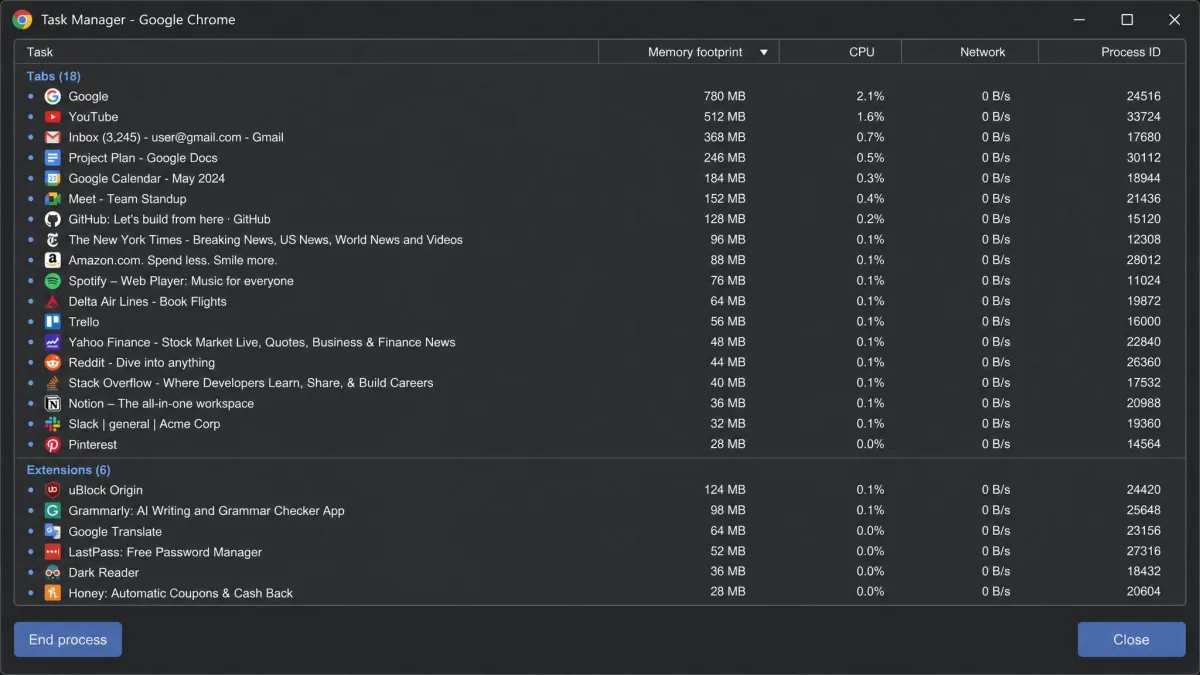Screen dimensions: 1200x675
Task: Click the Grammarly icon
Action: 53,511
